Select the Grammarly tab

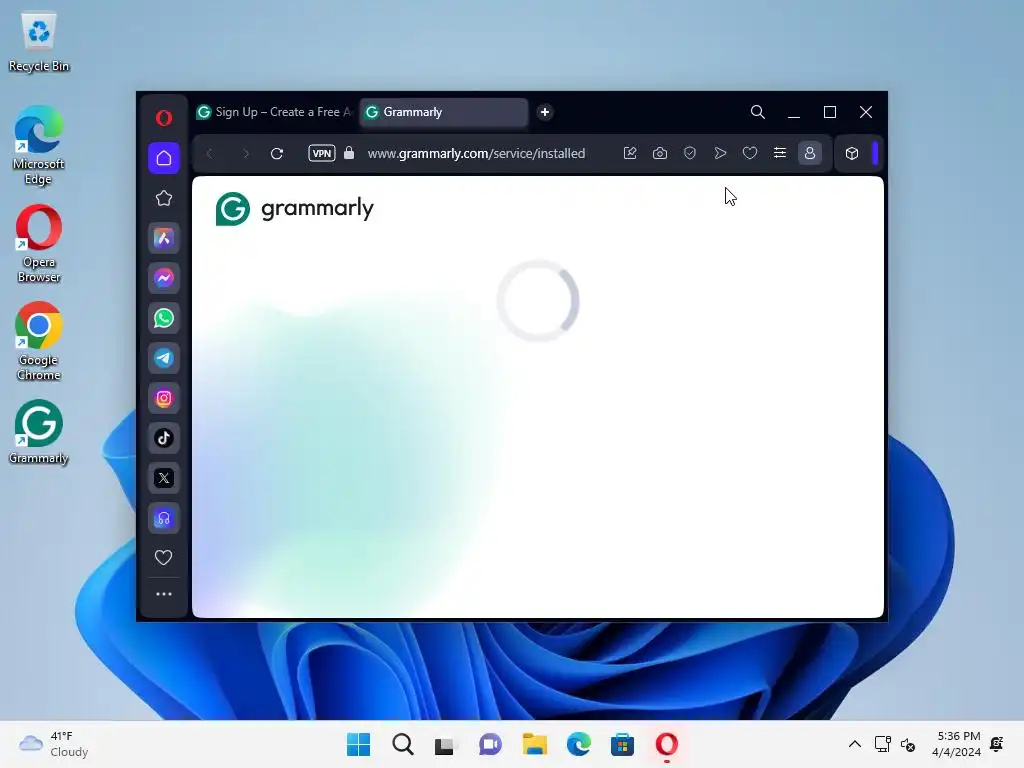tap(443, 112)
